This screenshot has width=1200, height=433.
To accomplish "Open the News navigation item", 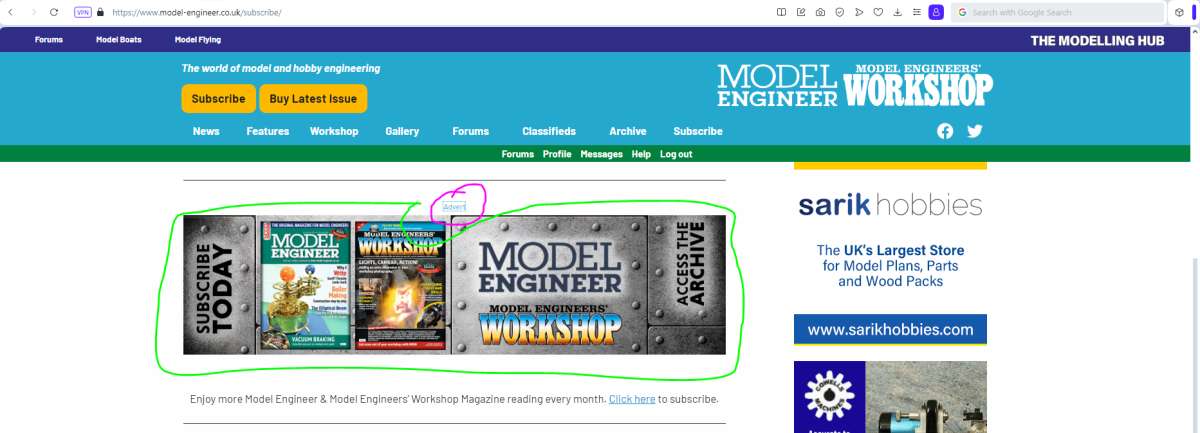I will point(206,131).
